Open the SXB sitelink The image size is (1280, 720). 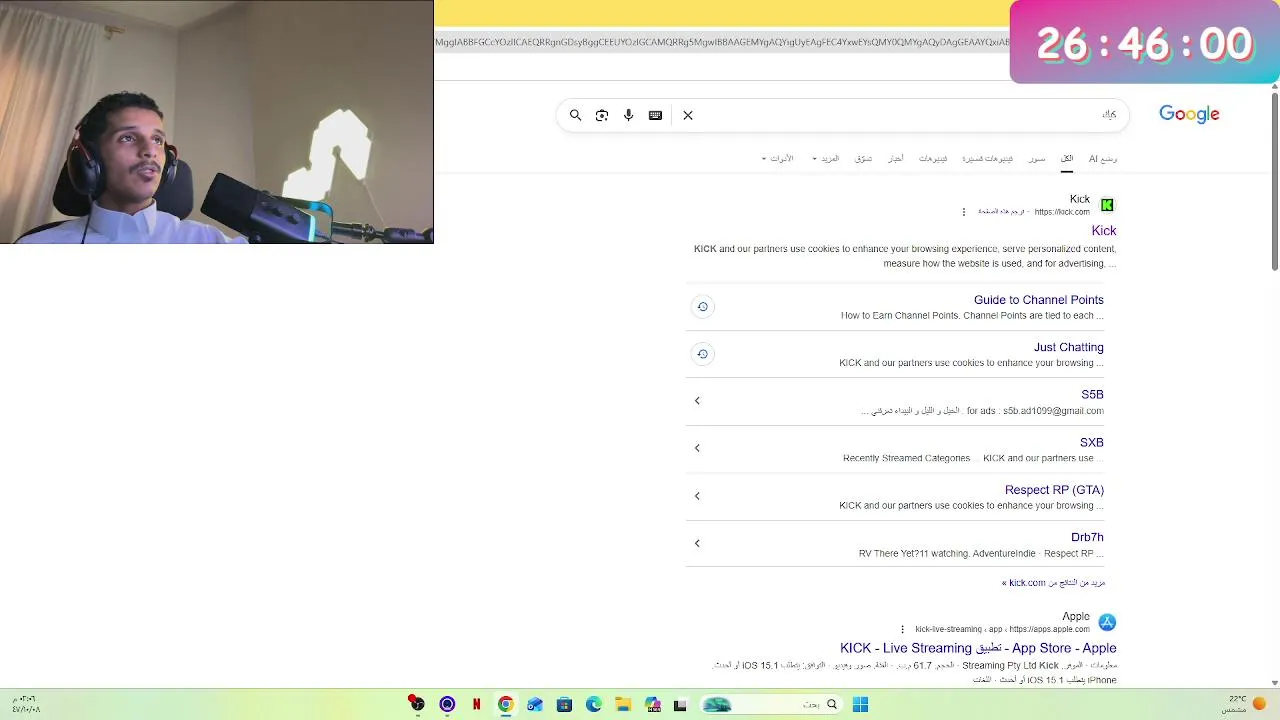[x=1091, y=442]
